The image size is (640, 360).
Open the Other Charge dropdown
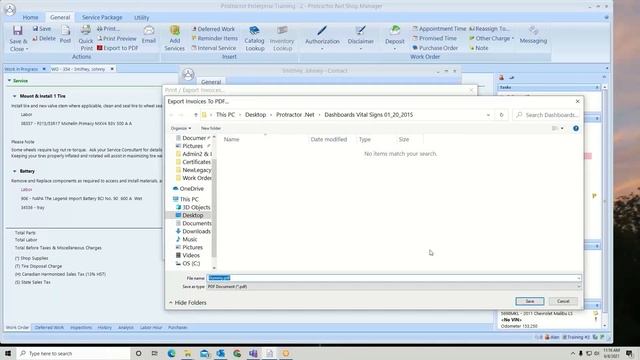coord(491,38)
